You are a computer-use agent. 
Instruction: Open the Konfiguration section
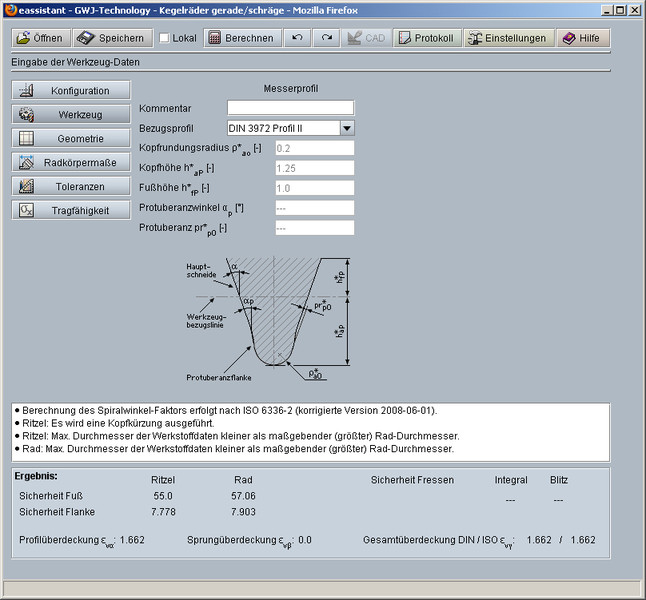[x=72, y=90]
